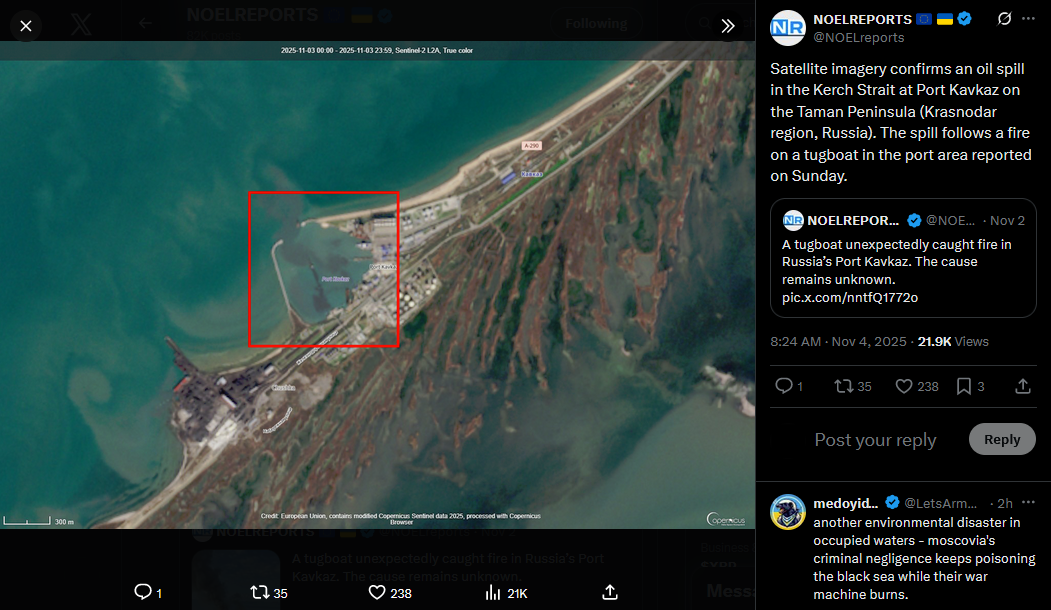
Task: Open more options on medoyid reply
Action: 1028,502
